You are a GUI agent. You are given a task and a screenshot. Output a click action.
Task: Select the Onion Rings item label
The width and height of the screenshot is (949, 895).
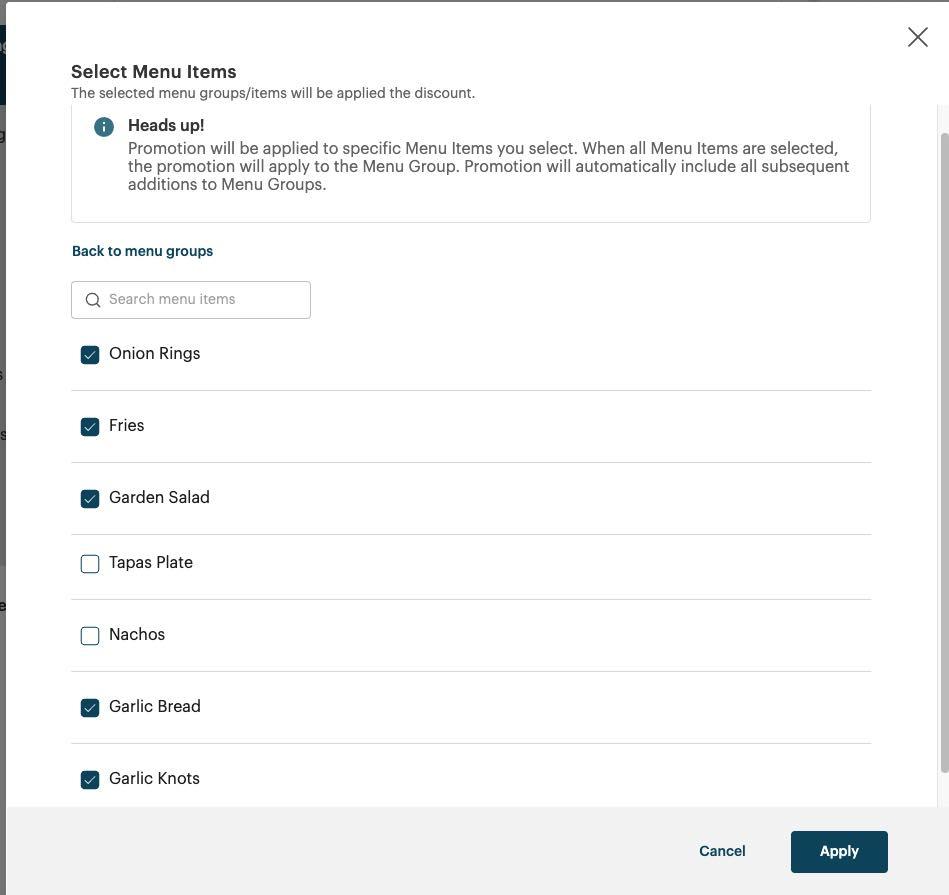tap(154, 353)
